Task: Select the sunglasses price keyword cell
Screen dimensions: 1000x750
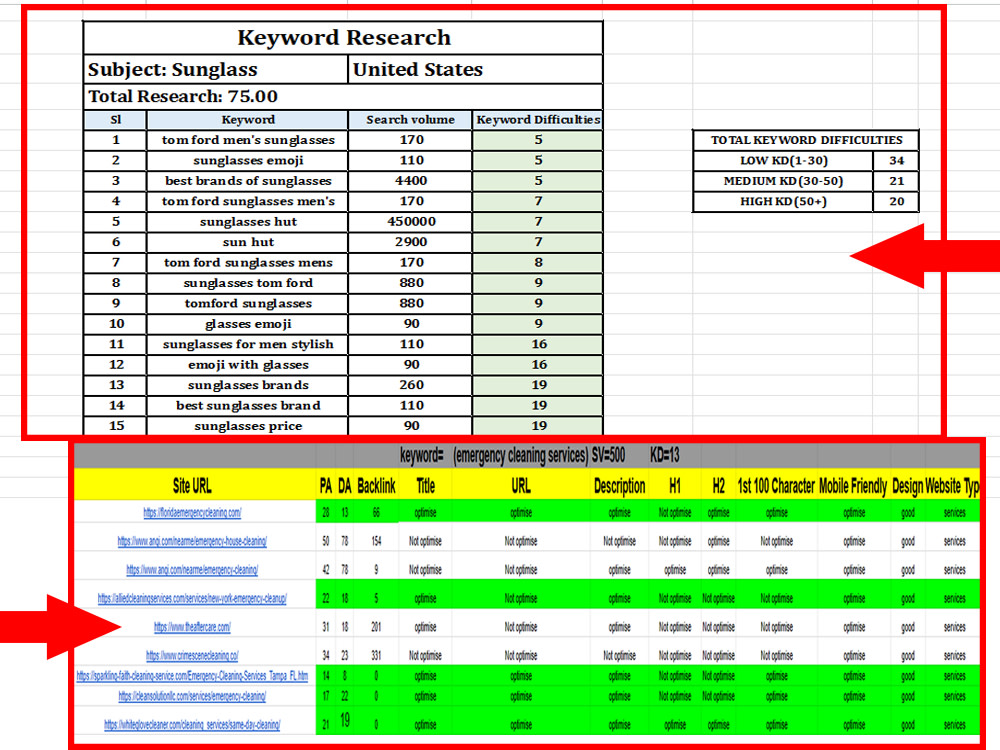Action: pos(248,426)
